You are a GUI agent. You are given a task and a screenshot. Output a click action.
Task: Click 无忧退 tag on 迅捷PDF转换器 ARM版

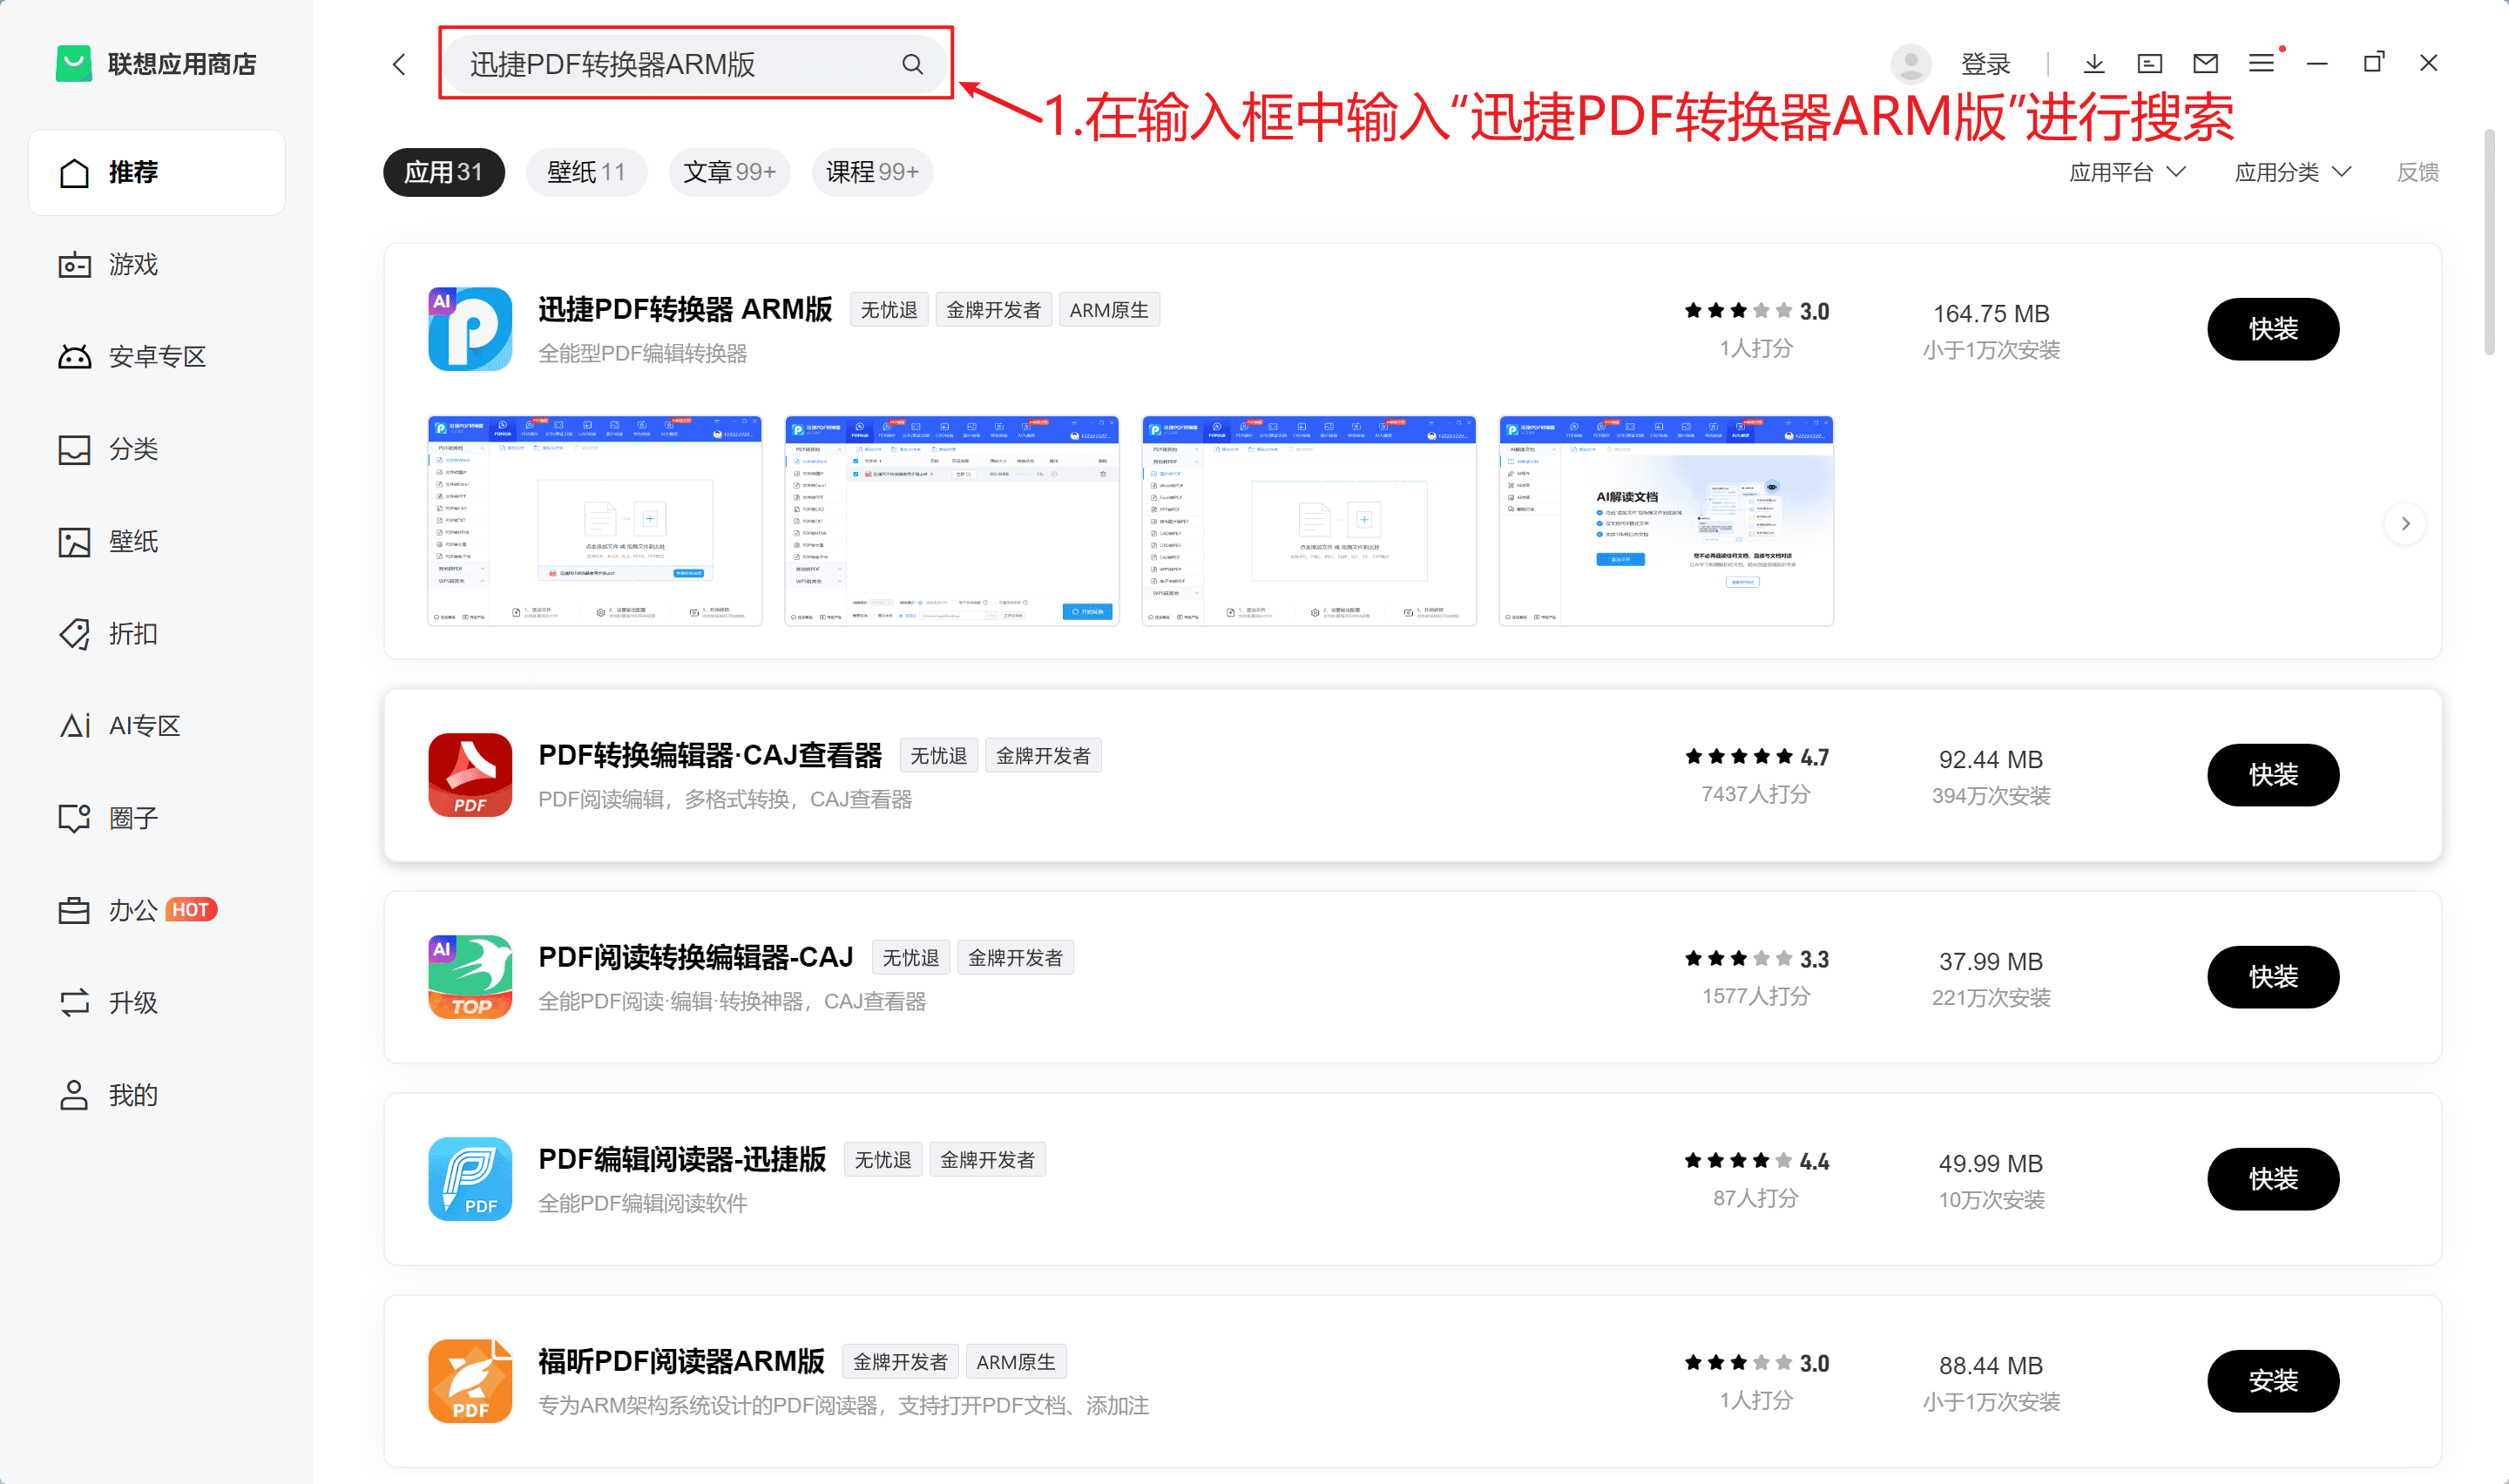889,310
